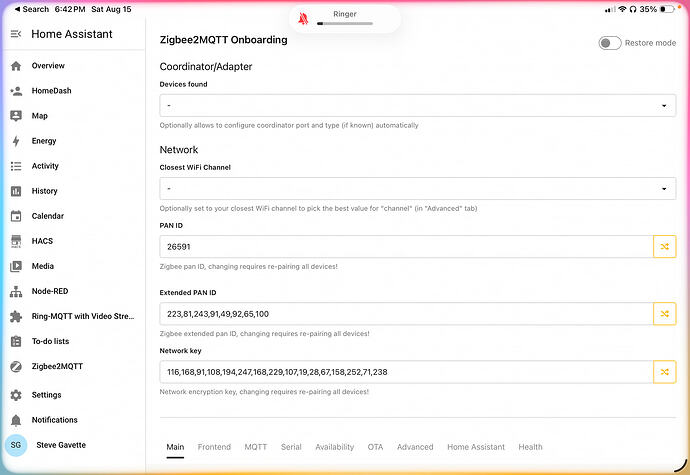Randomize the Extended PAN ID shuffle icon
690x475 pixels.
coord(664,314)
